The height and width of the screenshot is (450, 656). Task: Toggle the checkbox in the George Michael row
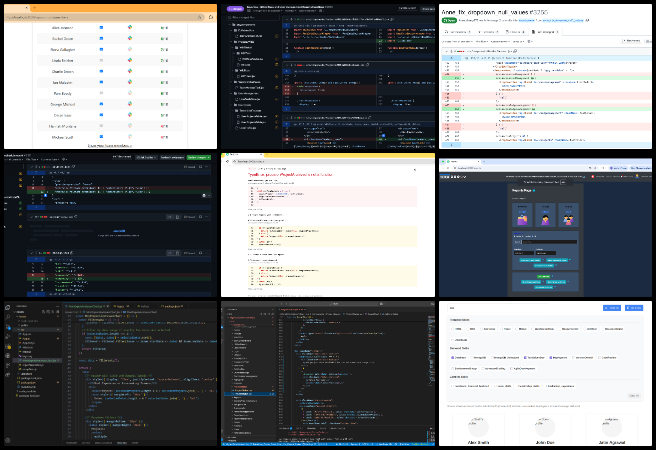pyautogui.click(x=101, y=104)
